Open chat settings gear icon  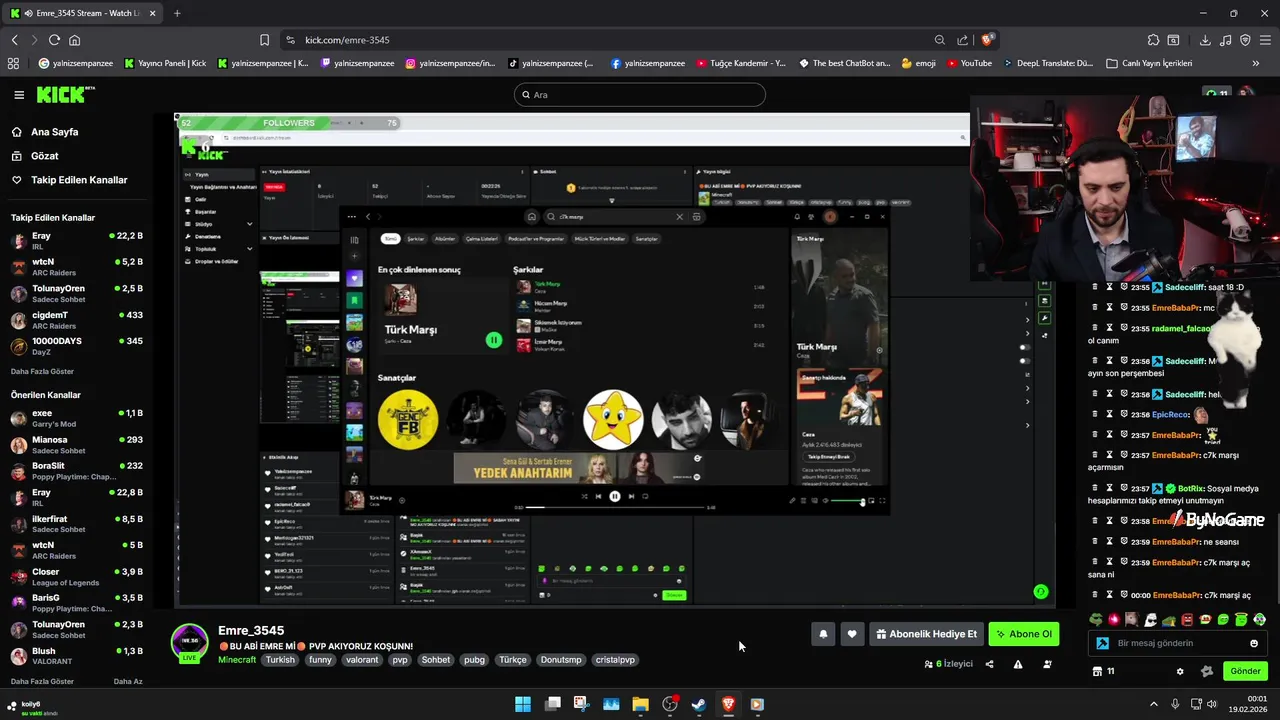[1180, 671]
